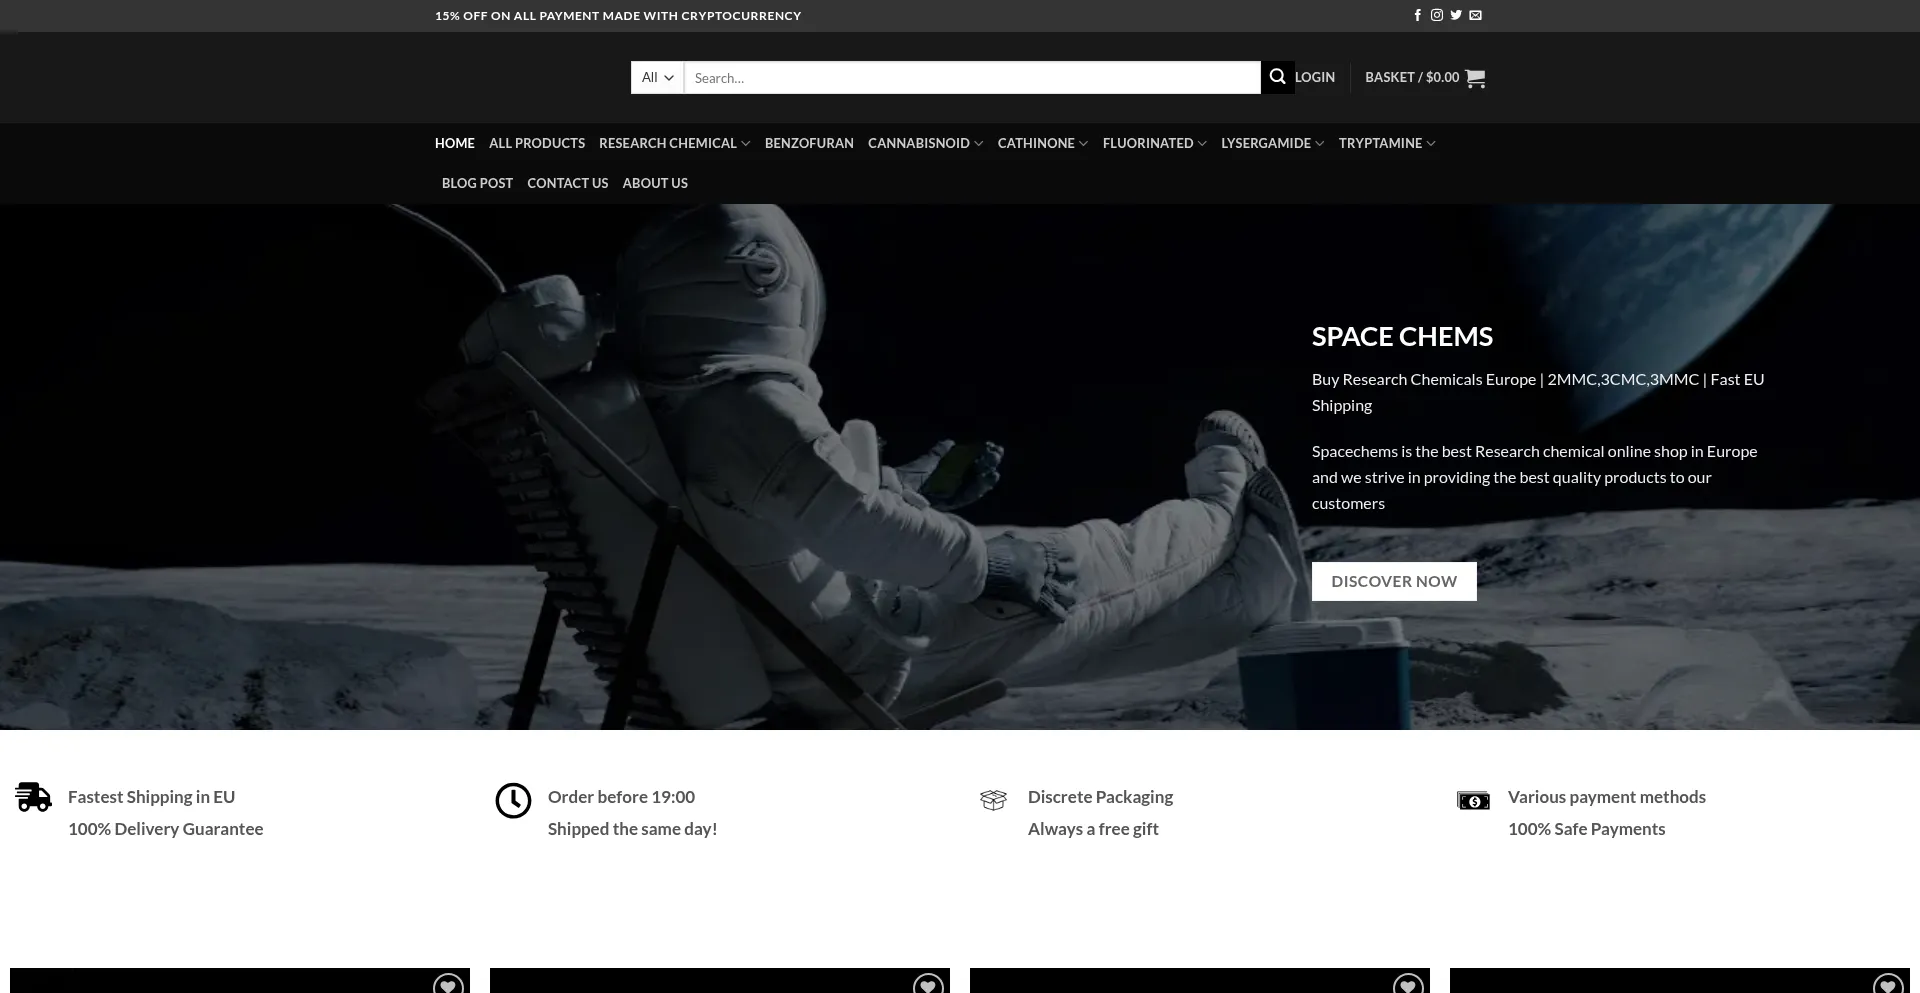Expand the Research Chemical menu
Image resolution: width=1920 pixels, height=993 pixels.
674,143
